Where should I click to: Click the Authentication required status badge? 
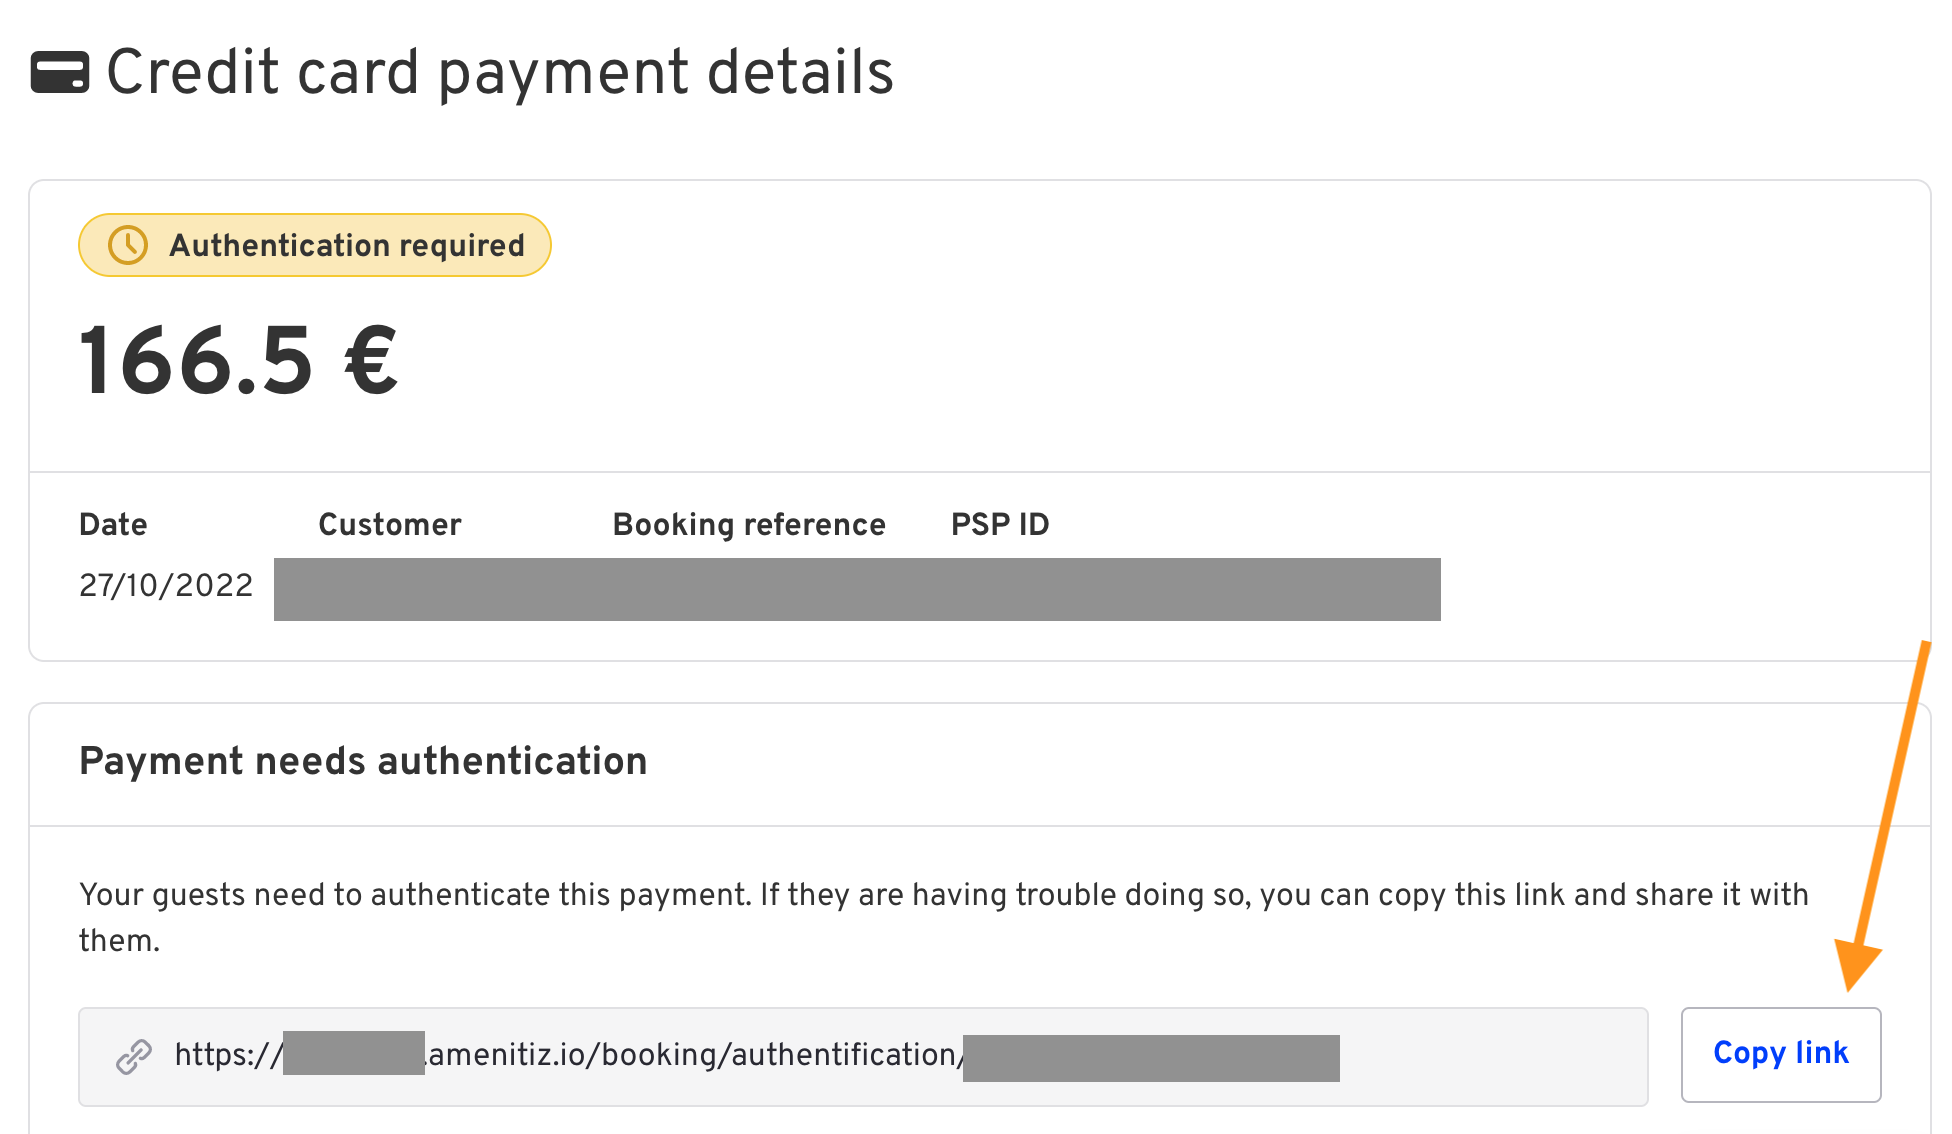(315, 245)
